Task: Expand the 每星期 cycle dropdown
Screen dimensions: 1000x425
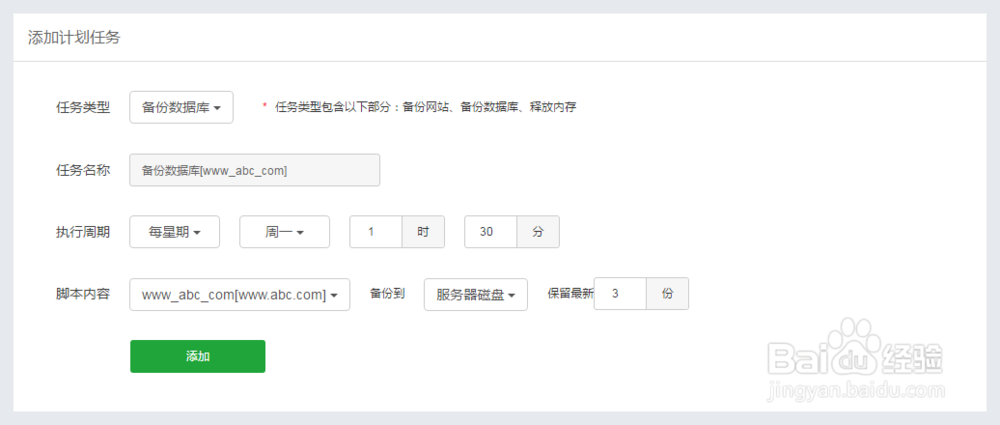Action: (x=175, y=232)
